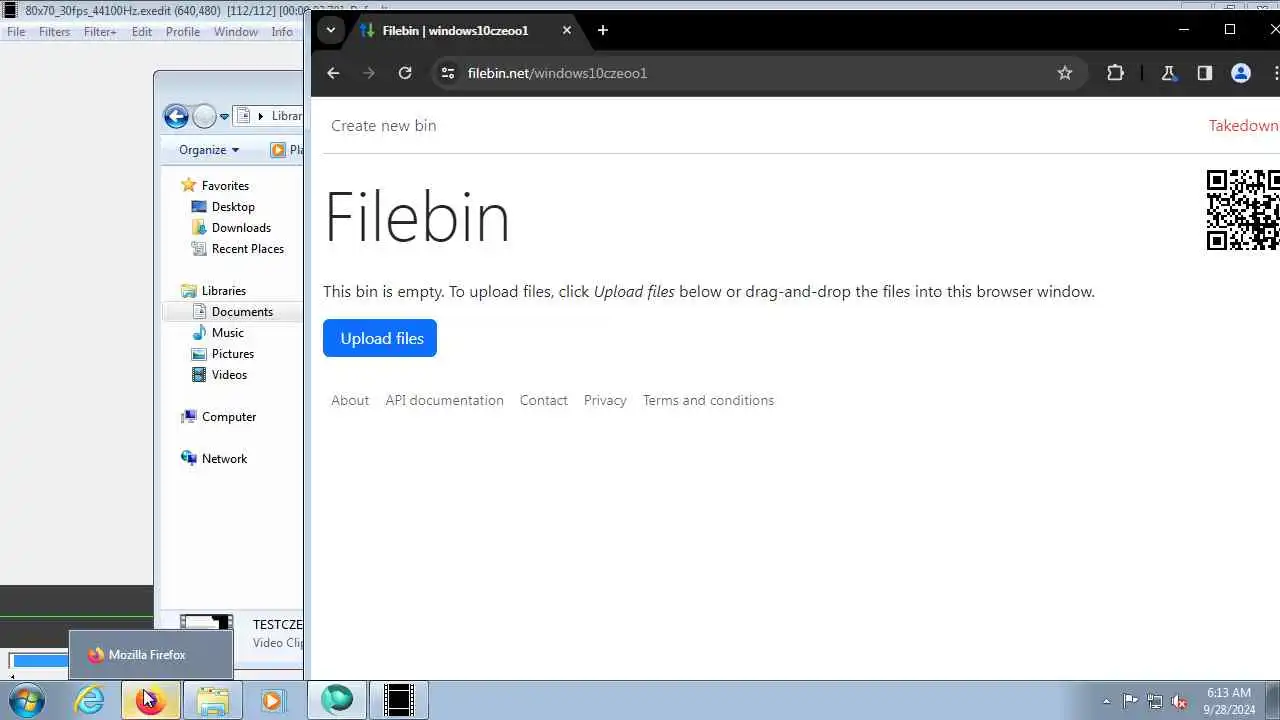This screenshot has height=720, width=1280.
Task: Click Firefox taskbar icon
Action: tap(150, 700)
